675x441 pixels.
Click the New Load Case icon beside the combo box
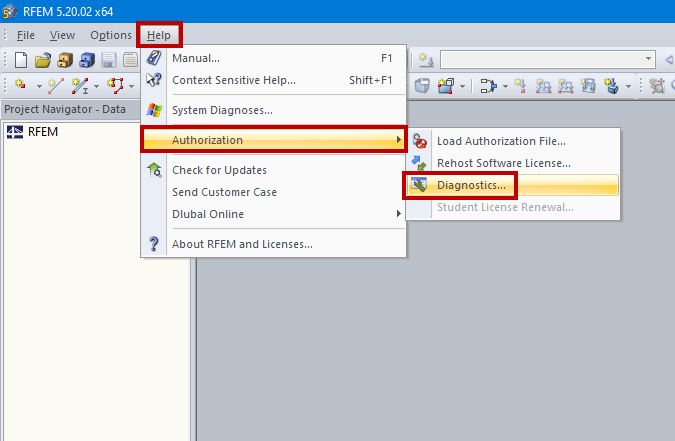[427, 60]
